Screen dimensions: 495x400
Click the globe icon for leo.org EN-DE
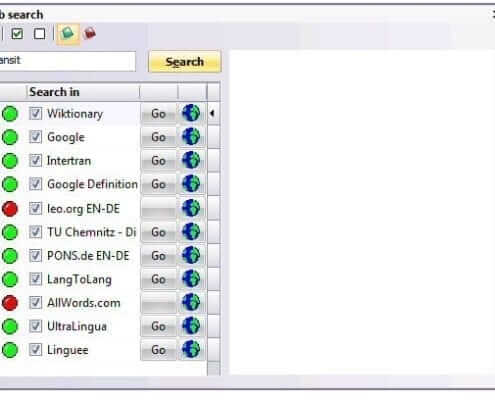point(191,209)
